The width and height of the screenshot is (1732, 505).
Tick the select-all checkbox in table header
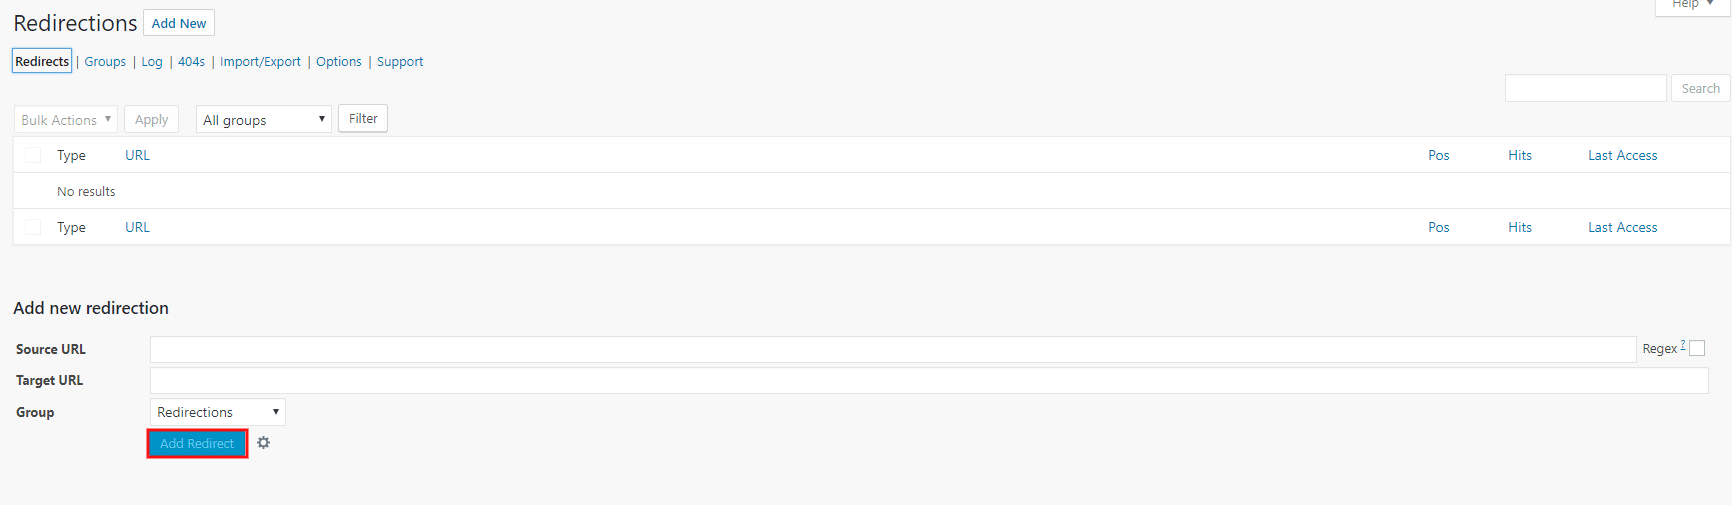33,155
